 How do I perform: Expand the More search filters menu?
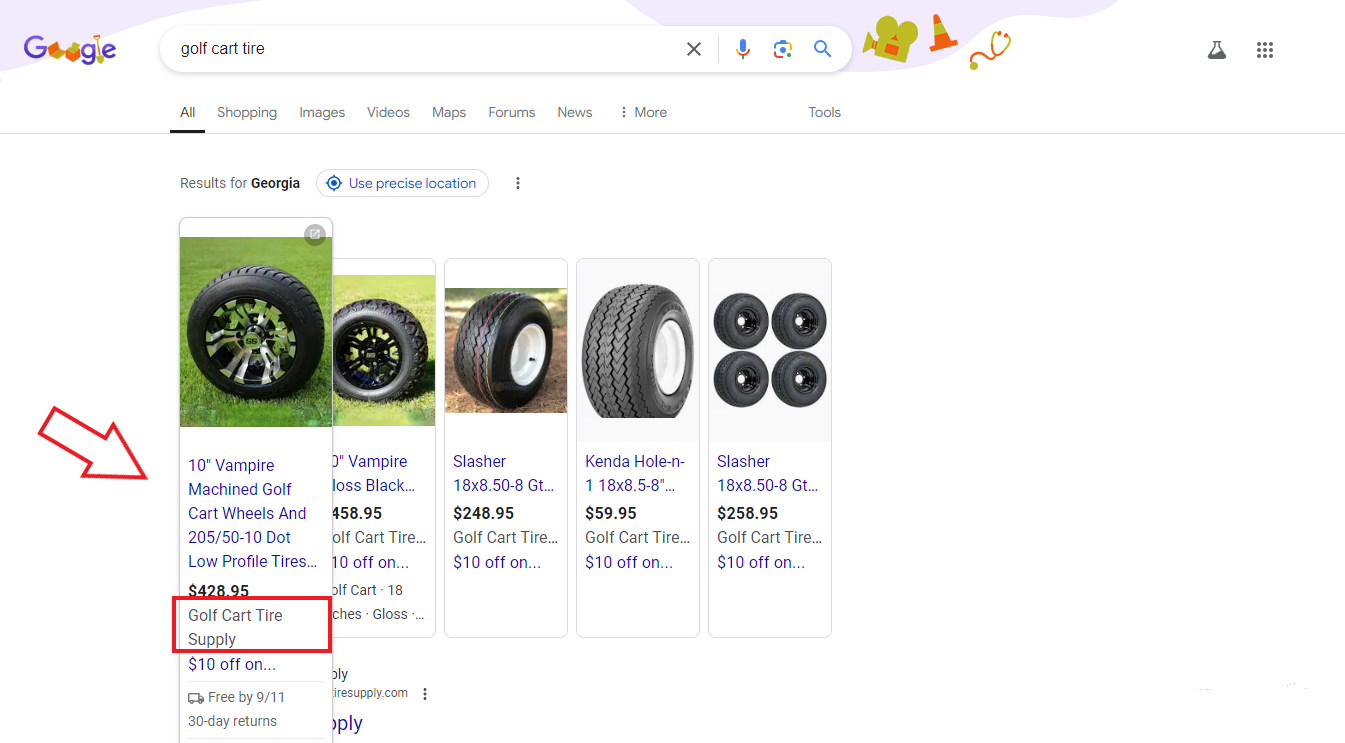click(x=643, y=112)
